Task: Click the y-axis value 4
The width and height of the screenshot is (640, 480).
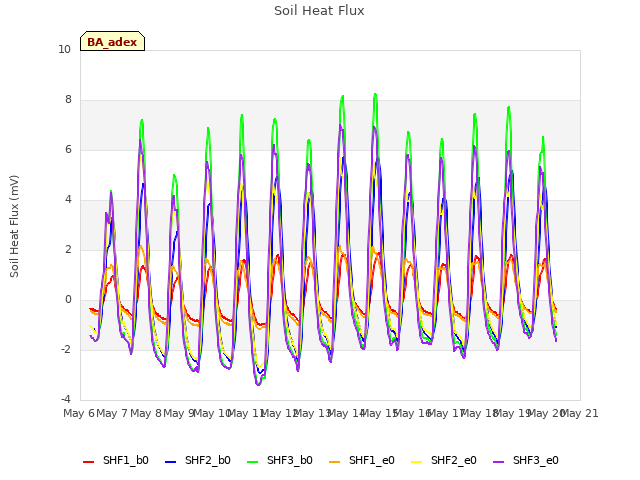Action: (68, 200)
